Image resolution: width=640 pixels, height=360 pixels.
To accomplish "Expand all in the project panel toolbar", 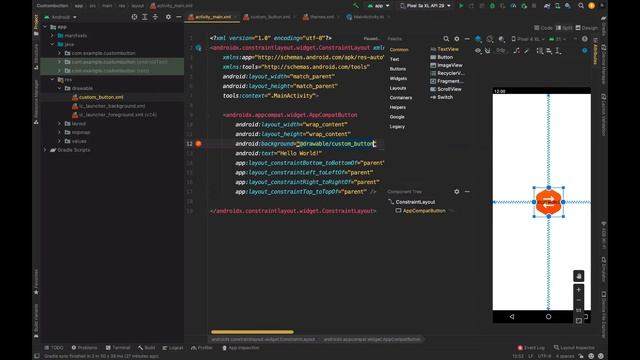I will coord(145,17).
